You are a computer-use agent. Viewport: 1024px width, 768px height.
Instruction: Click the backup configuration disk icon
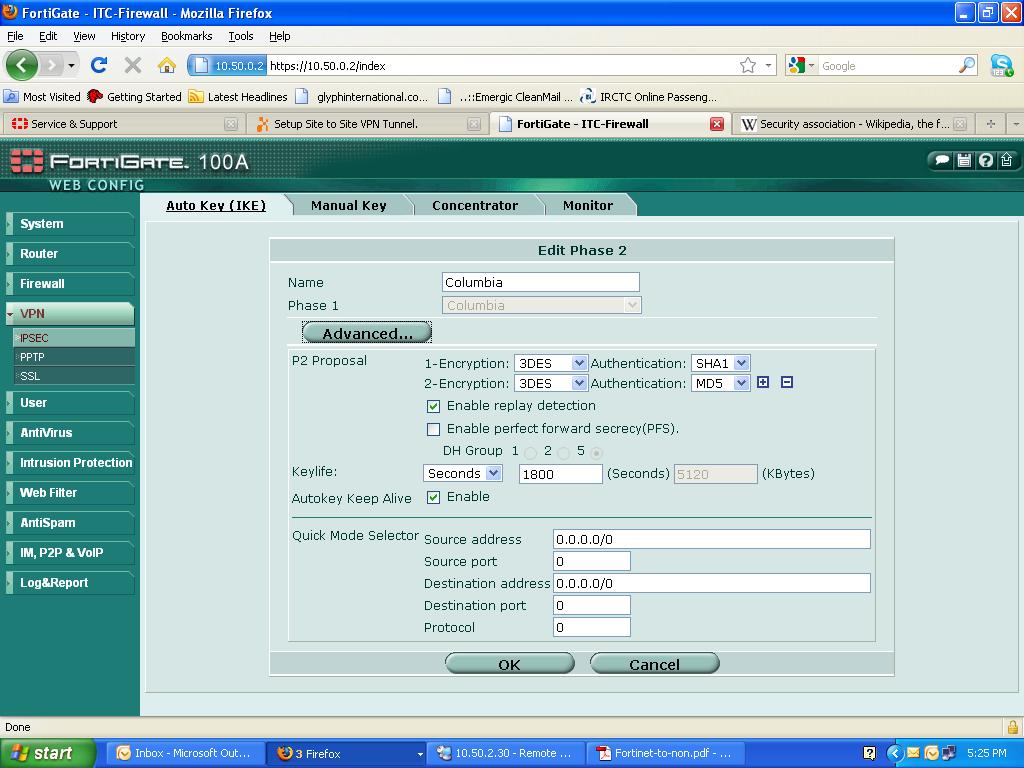coord(964,160)
